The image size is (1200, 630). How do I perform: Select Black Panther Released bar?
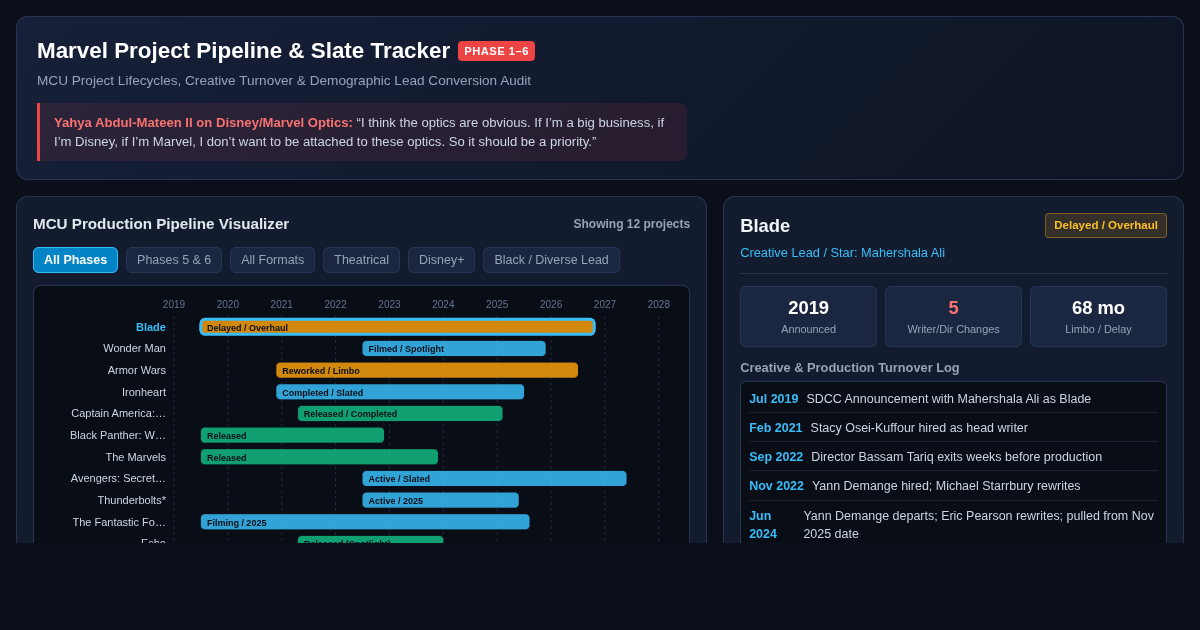[292, 435]
